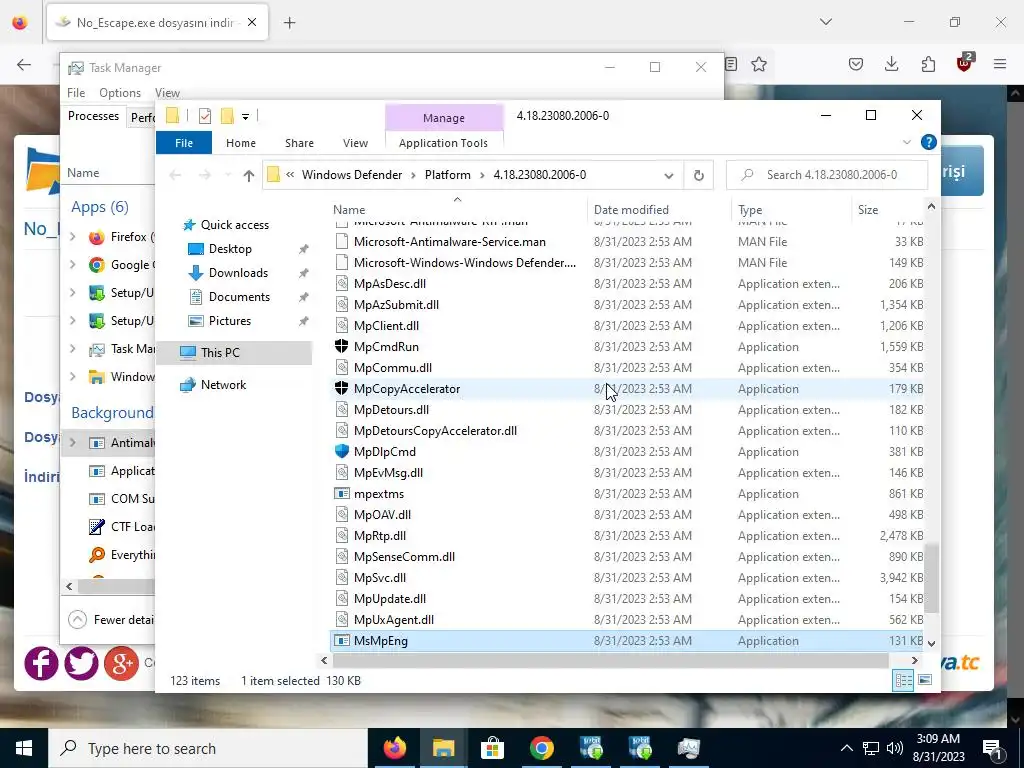Switch to details view in Explorer status bar
This screenshot has width=1024, height=768.
coord(904,680)
